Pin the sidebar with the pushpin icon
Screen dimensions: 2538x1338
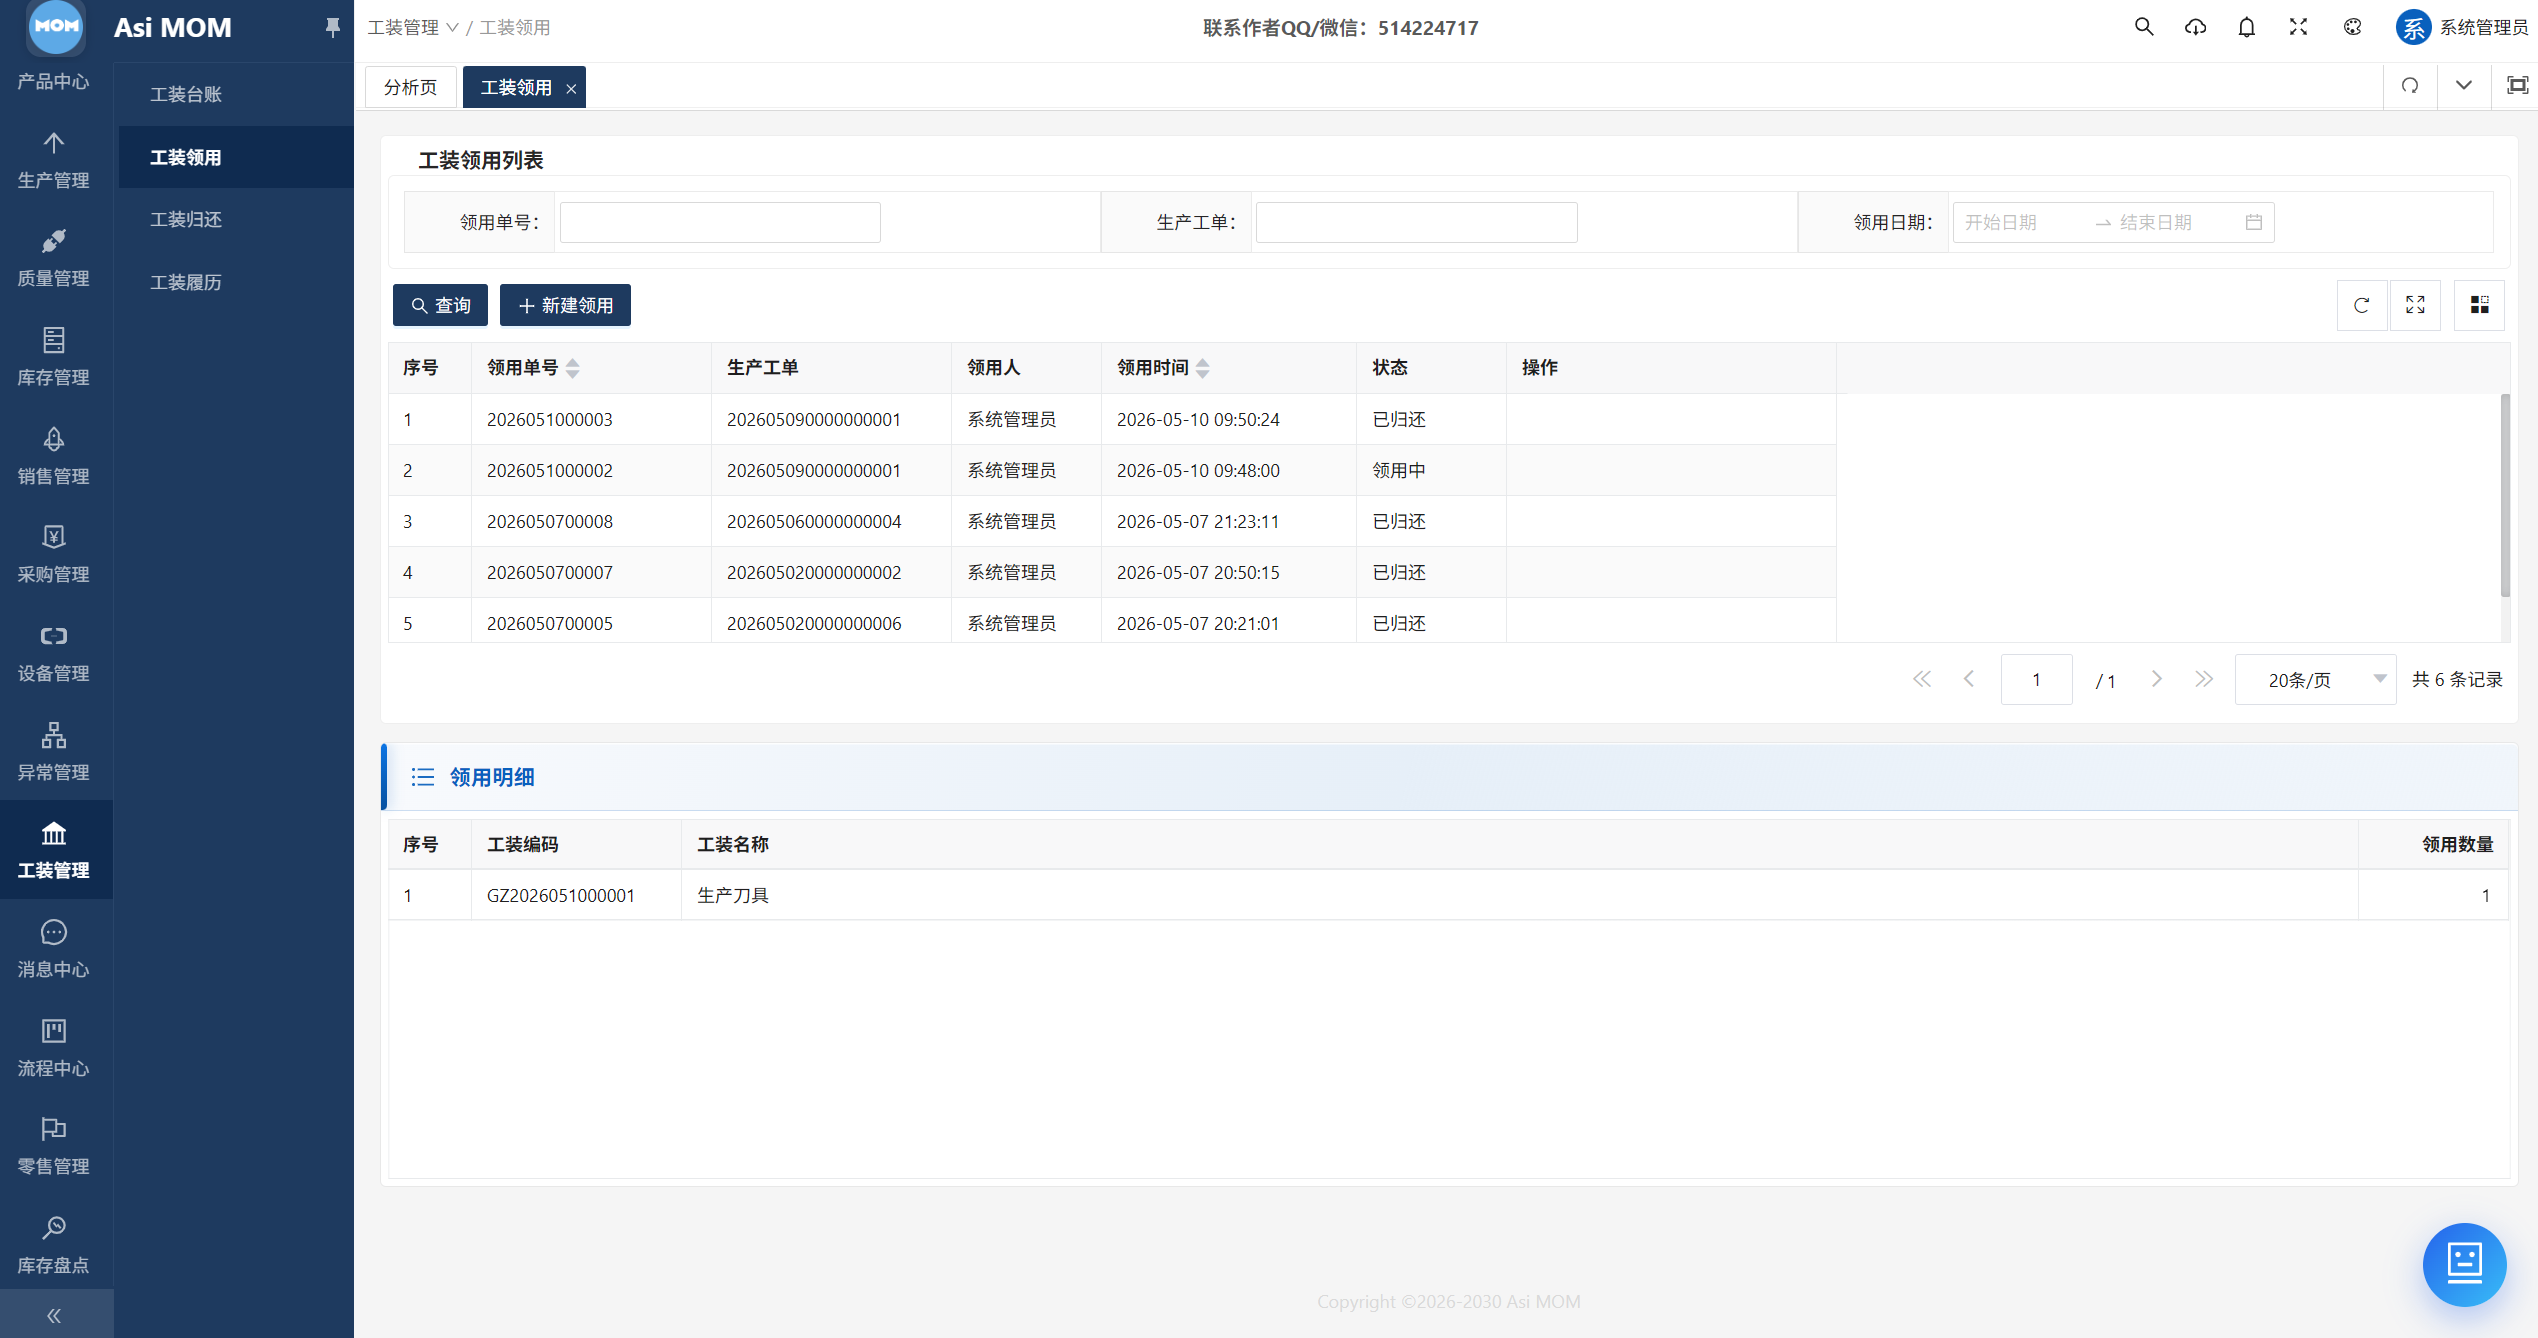click(x=333, y=27)
